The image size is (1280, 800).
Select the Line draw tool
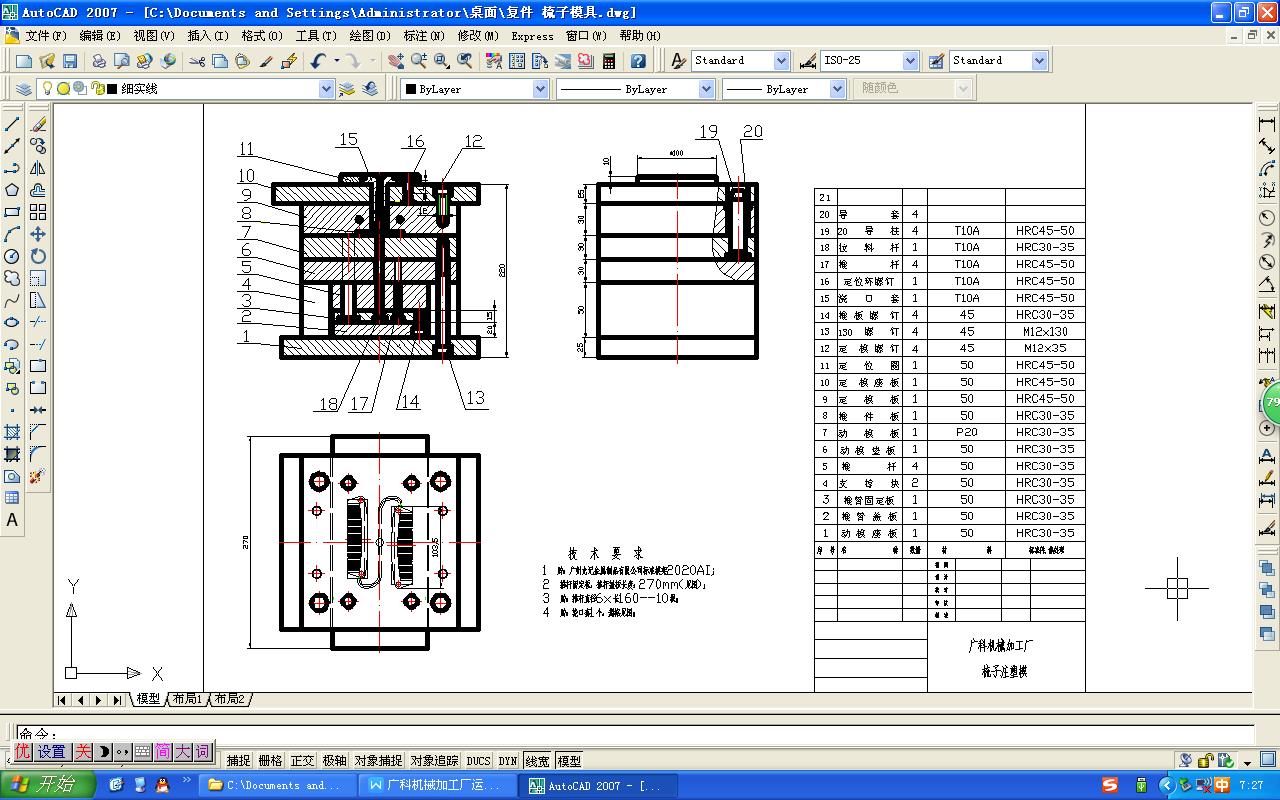pyautogui.click(x=12, y=124)
